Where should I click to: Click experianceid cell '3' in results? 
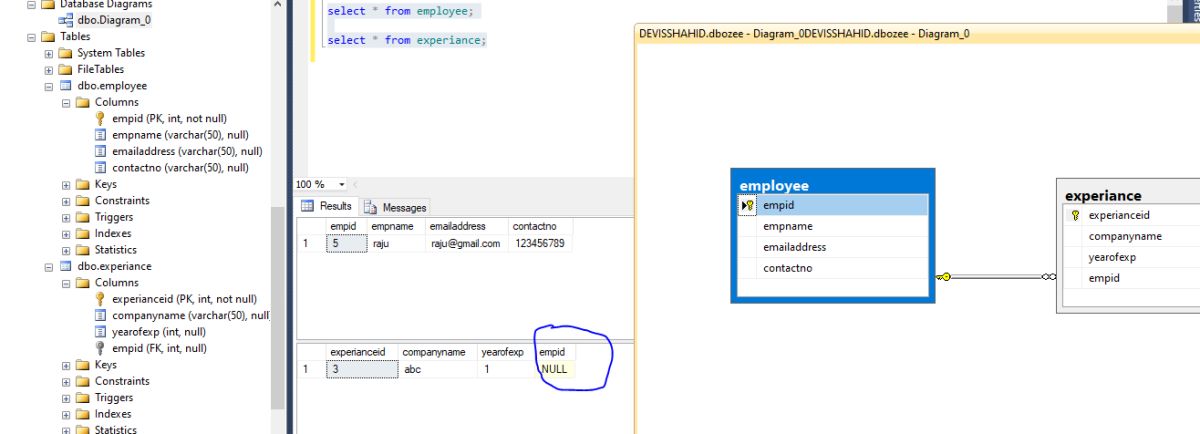click(x=361, y=369)
